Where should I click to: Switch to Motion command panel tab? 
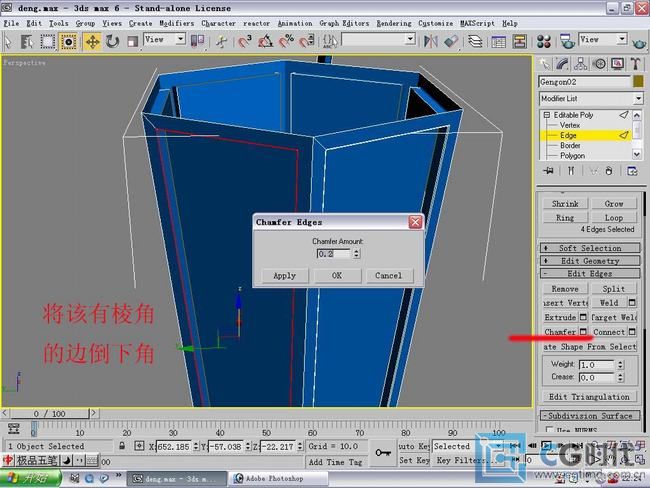(x=599, y=64)
